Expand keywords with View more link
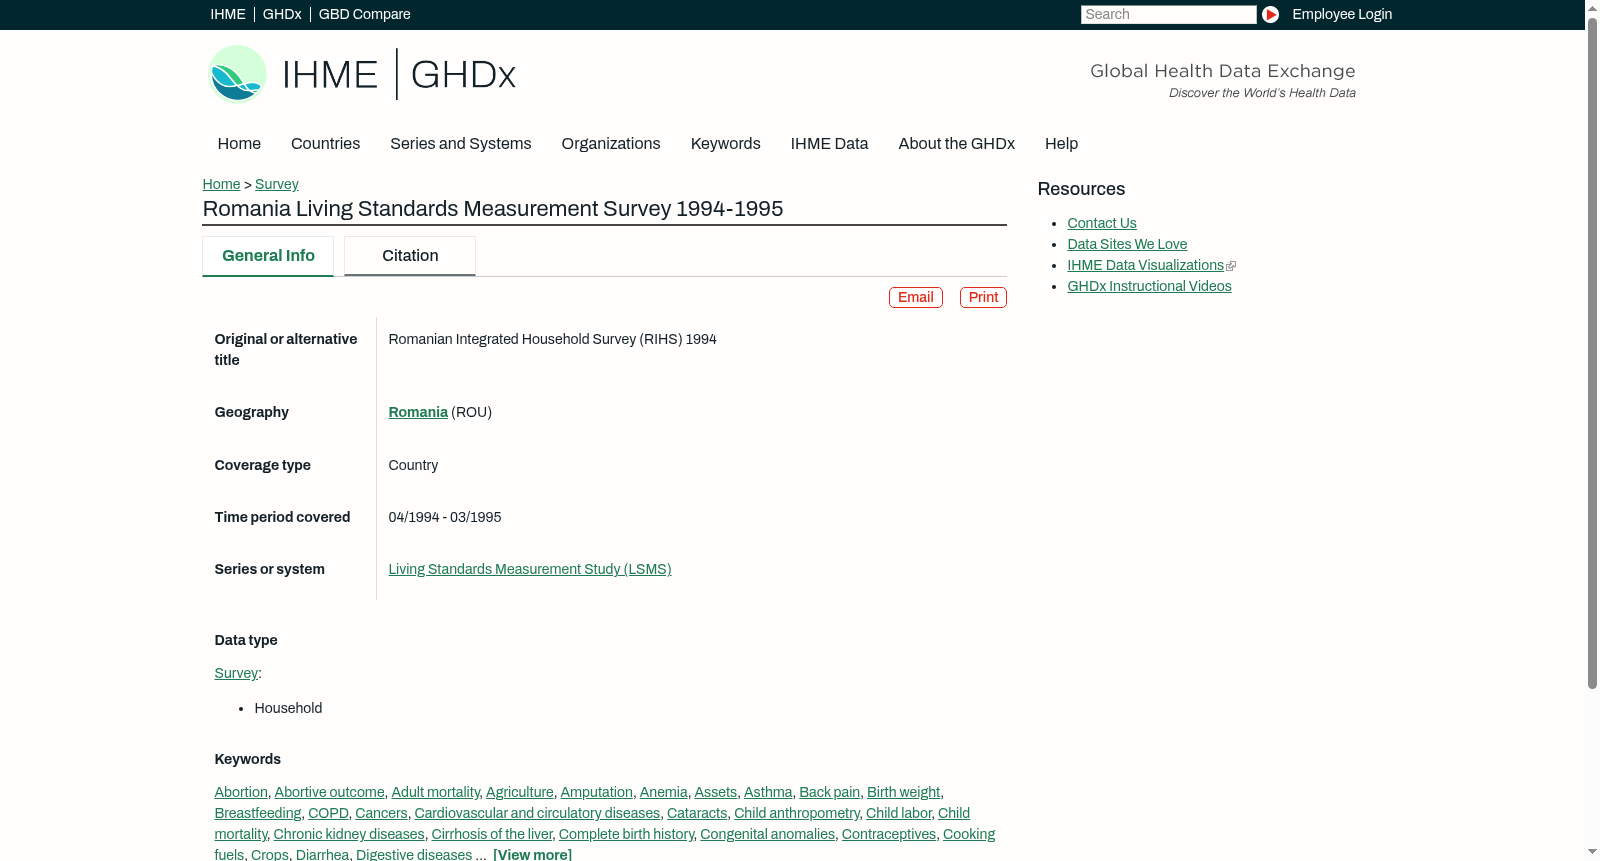The height and width of the screenshot is (861, 1600). coord(532,855)
